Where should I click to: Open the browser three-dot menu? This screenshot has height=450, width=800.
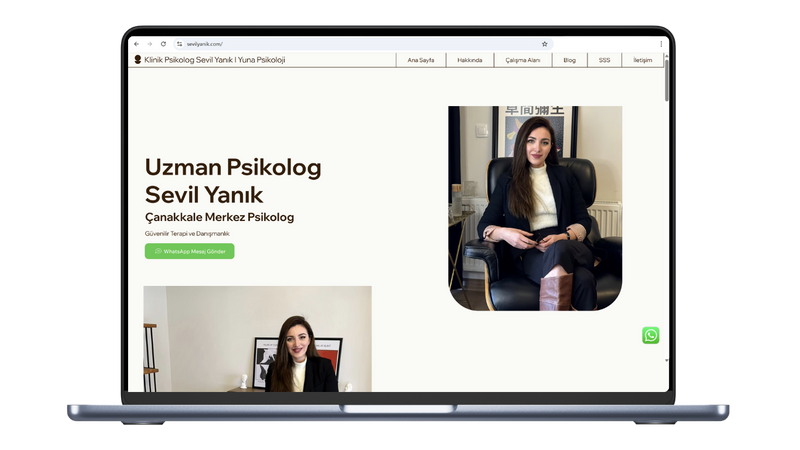pyautogui.click(x=661, y=44)
